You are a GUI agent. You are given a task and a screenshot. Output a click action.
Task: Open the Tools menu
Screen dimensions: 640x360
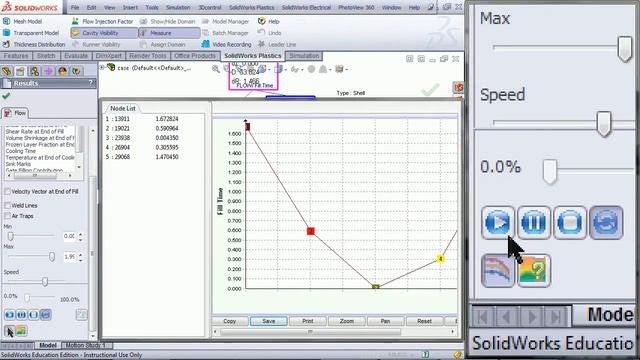click(x=152, y=7)
